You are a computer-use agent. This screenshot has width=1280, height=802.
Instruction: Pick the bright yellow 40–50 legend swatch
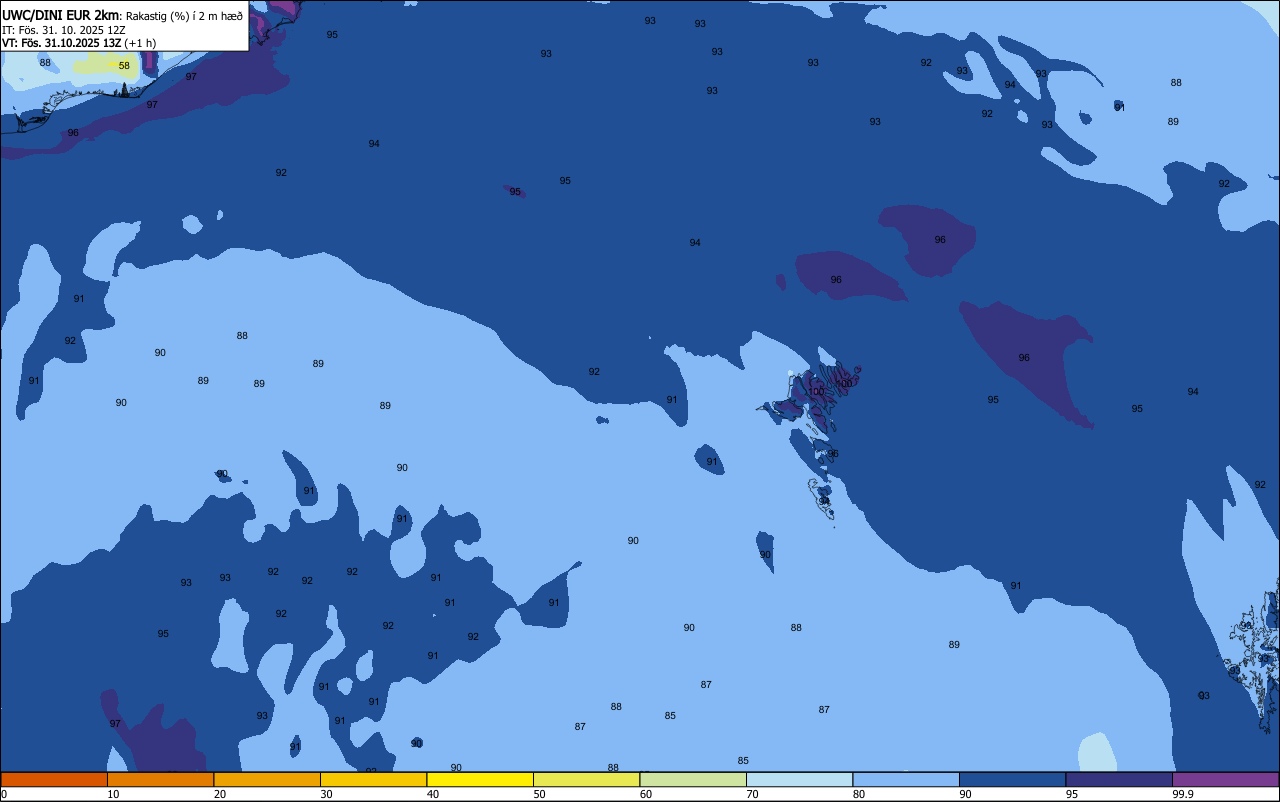480,779
